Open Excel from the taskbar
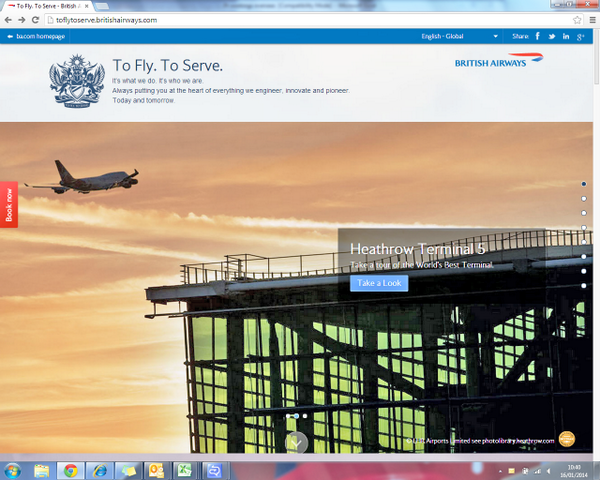The height and width of the screenshot is (480, 600). (186, 470)
